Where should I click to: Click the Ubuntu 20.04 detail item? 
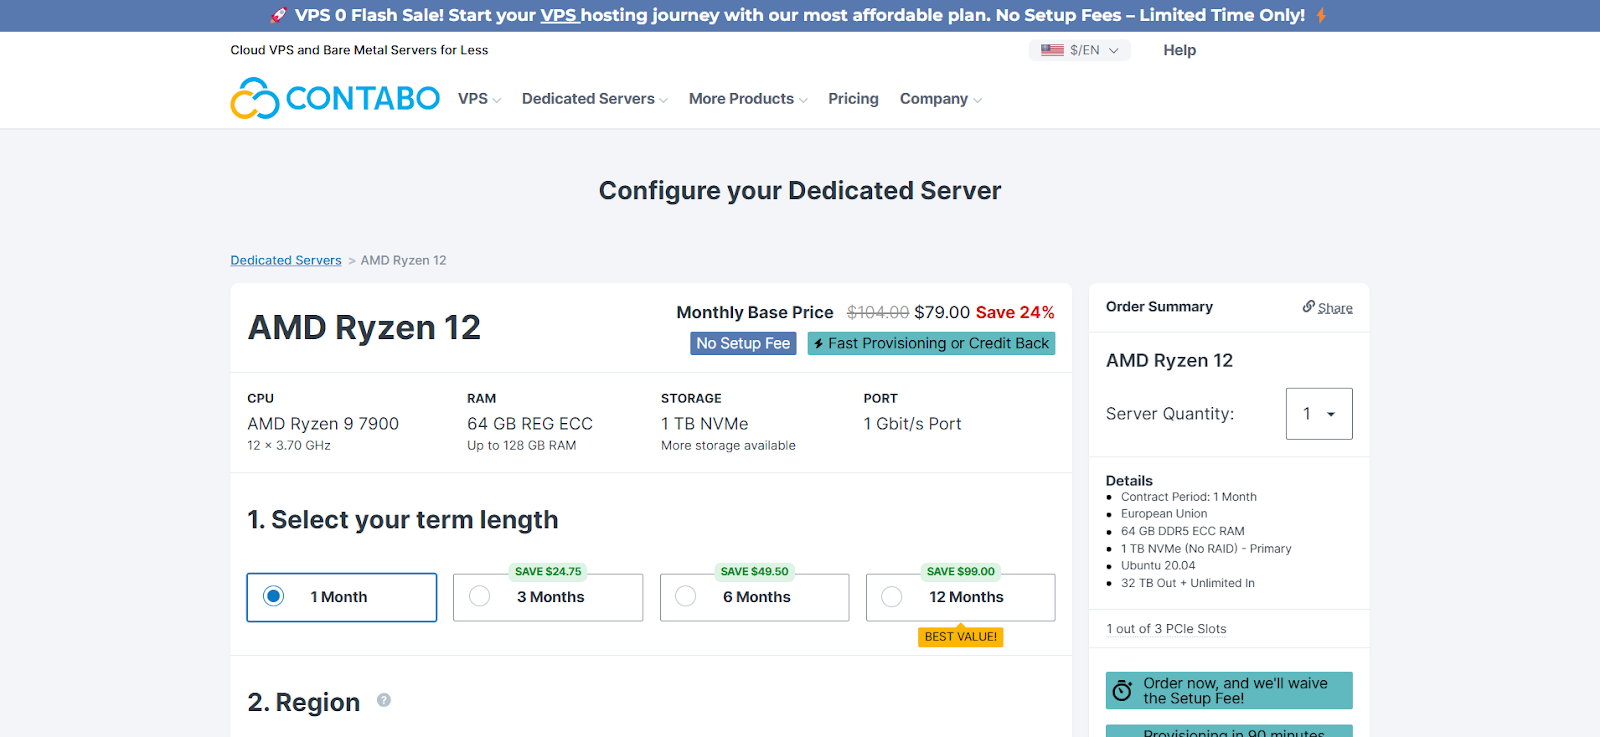pyautogui.click(x=1158, y=566)
